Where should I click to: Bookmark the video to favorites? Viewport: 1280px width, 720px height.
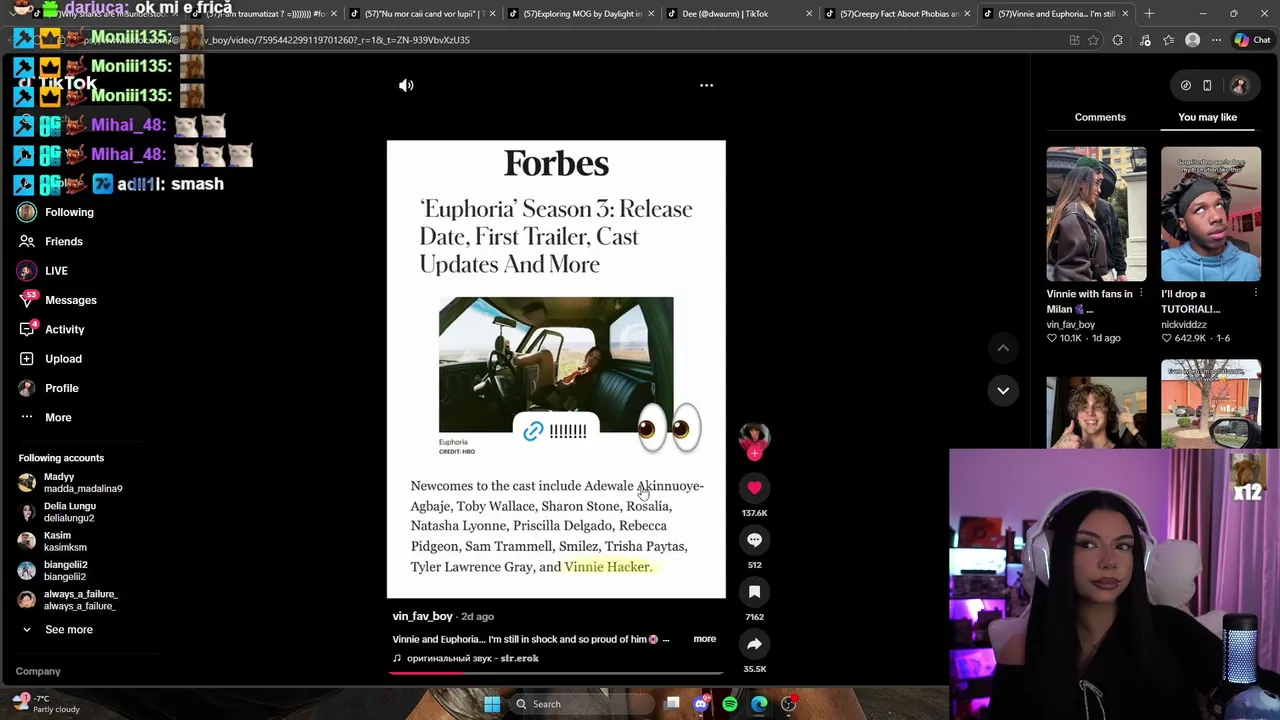click(754, 592)
